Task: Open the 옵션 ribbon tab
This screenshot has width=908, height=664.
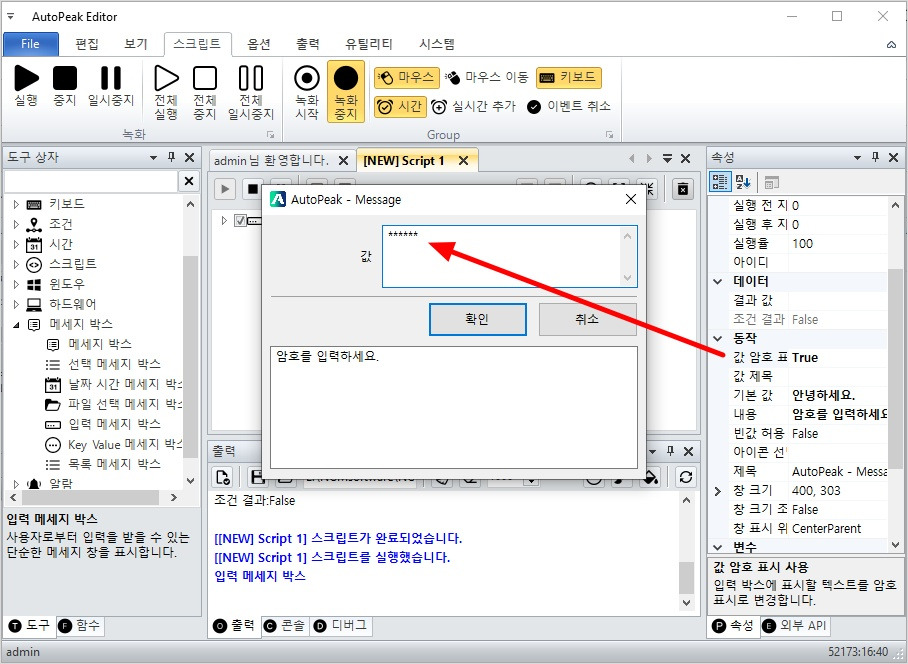Action: (x=259, y=44)
